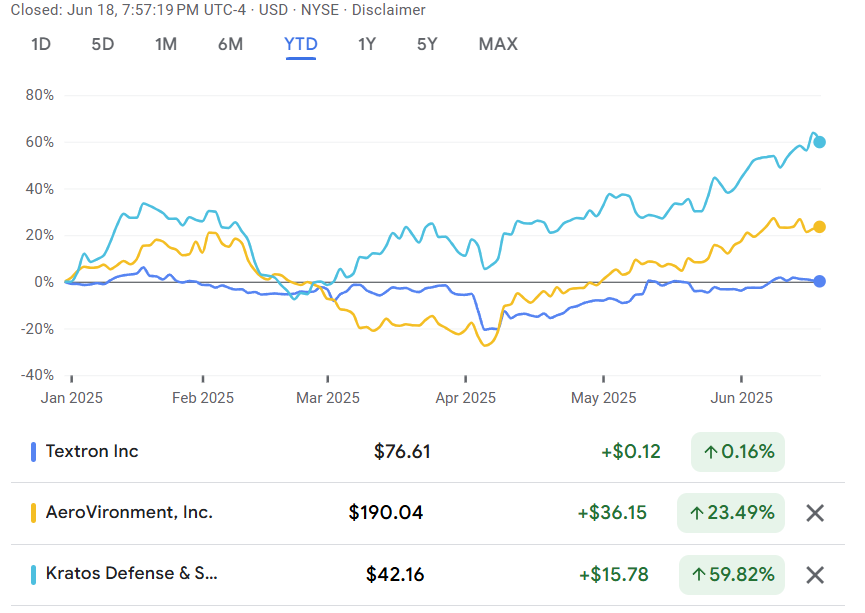Image resolution: width=865 pixels, height=613 pixels.
Task: Click the Jun 2025 axis label
Action: pos(741,398)
